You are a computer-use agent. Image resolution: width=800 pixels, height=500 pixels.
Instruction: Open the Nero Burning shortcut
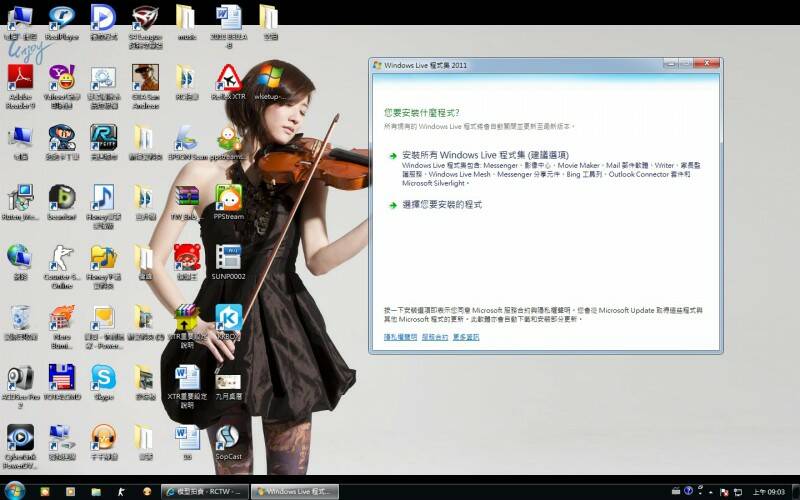click(62, 327)
